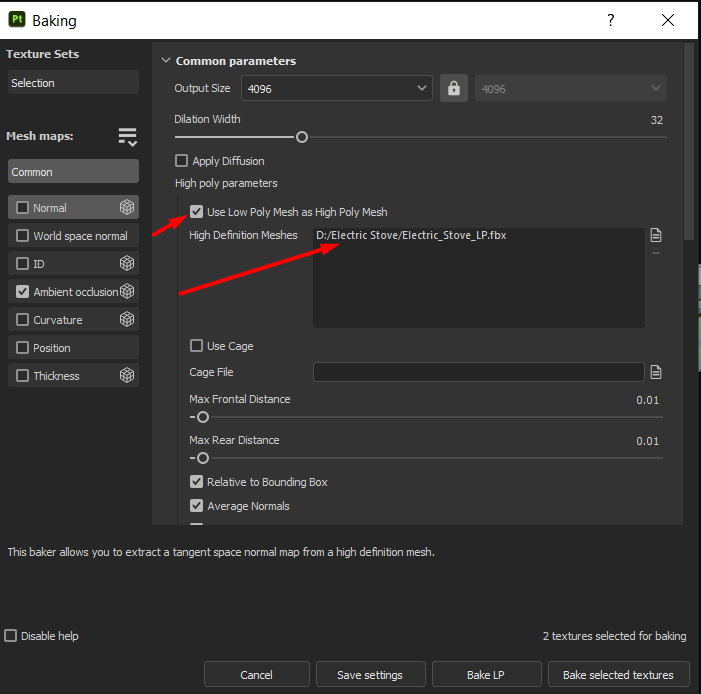Check the World space normal map
The height and width of the screenshot is (694, 701).
(23, 236)
